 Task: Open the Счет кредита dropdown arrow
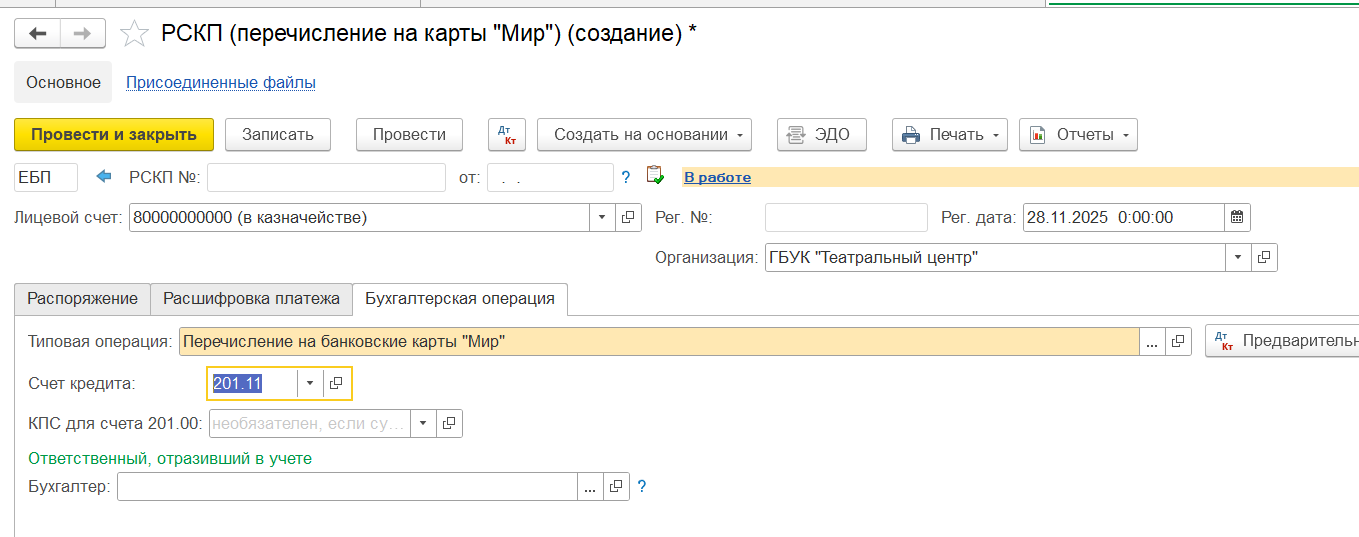coord(310,383)
